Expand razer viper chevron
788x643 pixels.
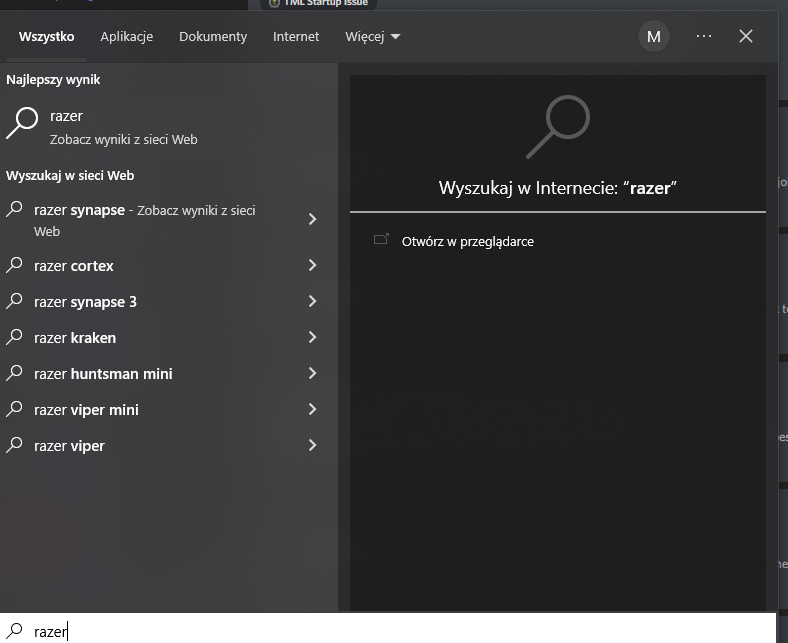coord(312,445)
